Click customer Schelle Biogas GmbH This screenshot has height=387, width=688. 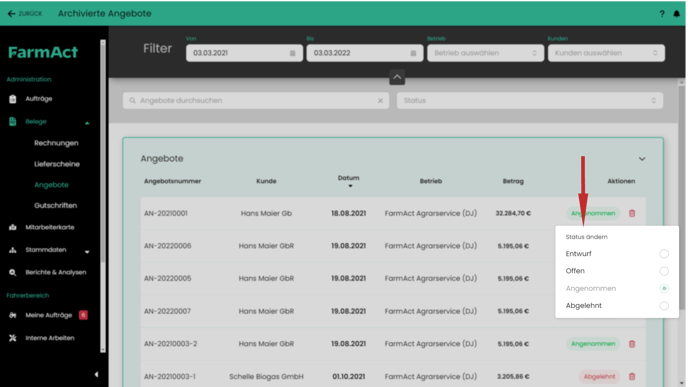point(266,376)
